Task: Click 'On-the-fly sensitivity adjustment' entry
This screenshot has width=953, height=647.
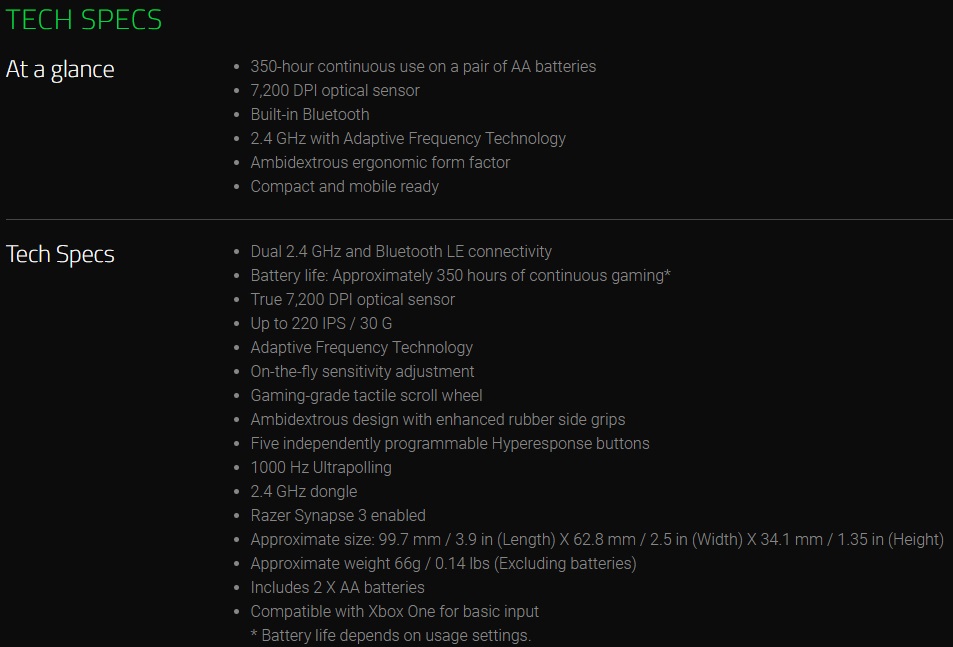Action: tap(362, 371)
